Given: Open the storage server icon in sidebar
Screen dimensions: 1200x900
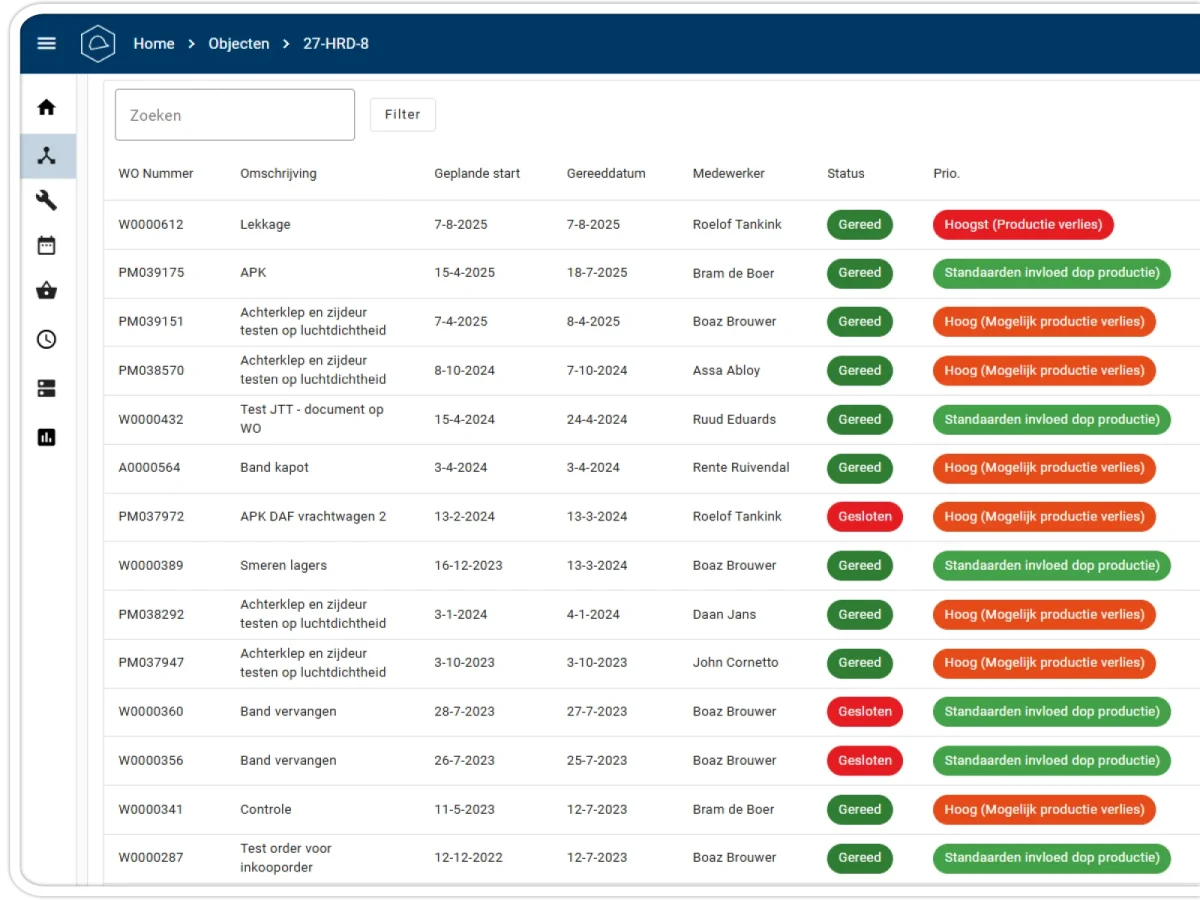Looking at the screenshot, I should coord(46,389).
